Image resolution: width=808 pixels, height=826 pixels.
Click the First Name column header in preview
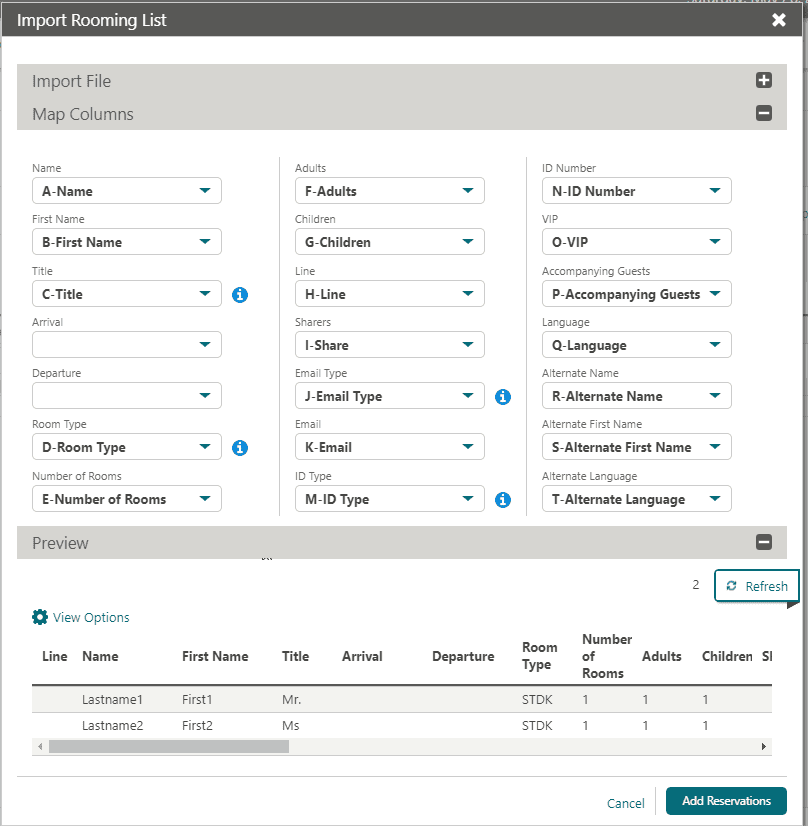click(x=215, y=656)
